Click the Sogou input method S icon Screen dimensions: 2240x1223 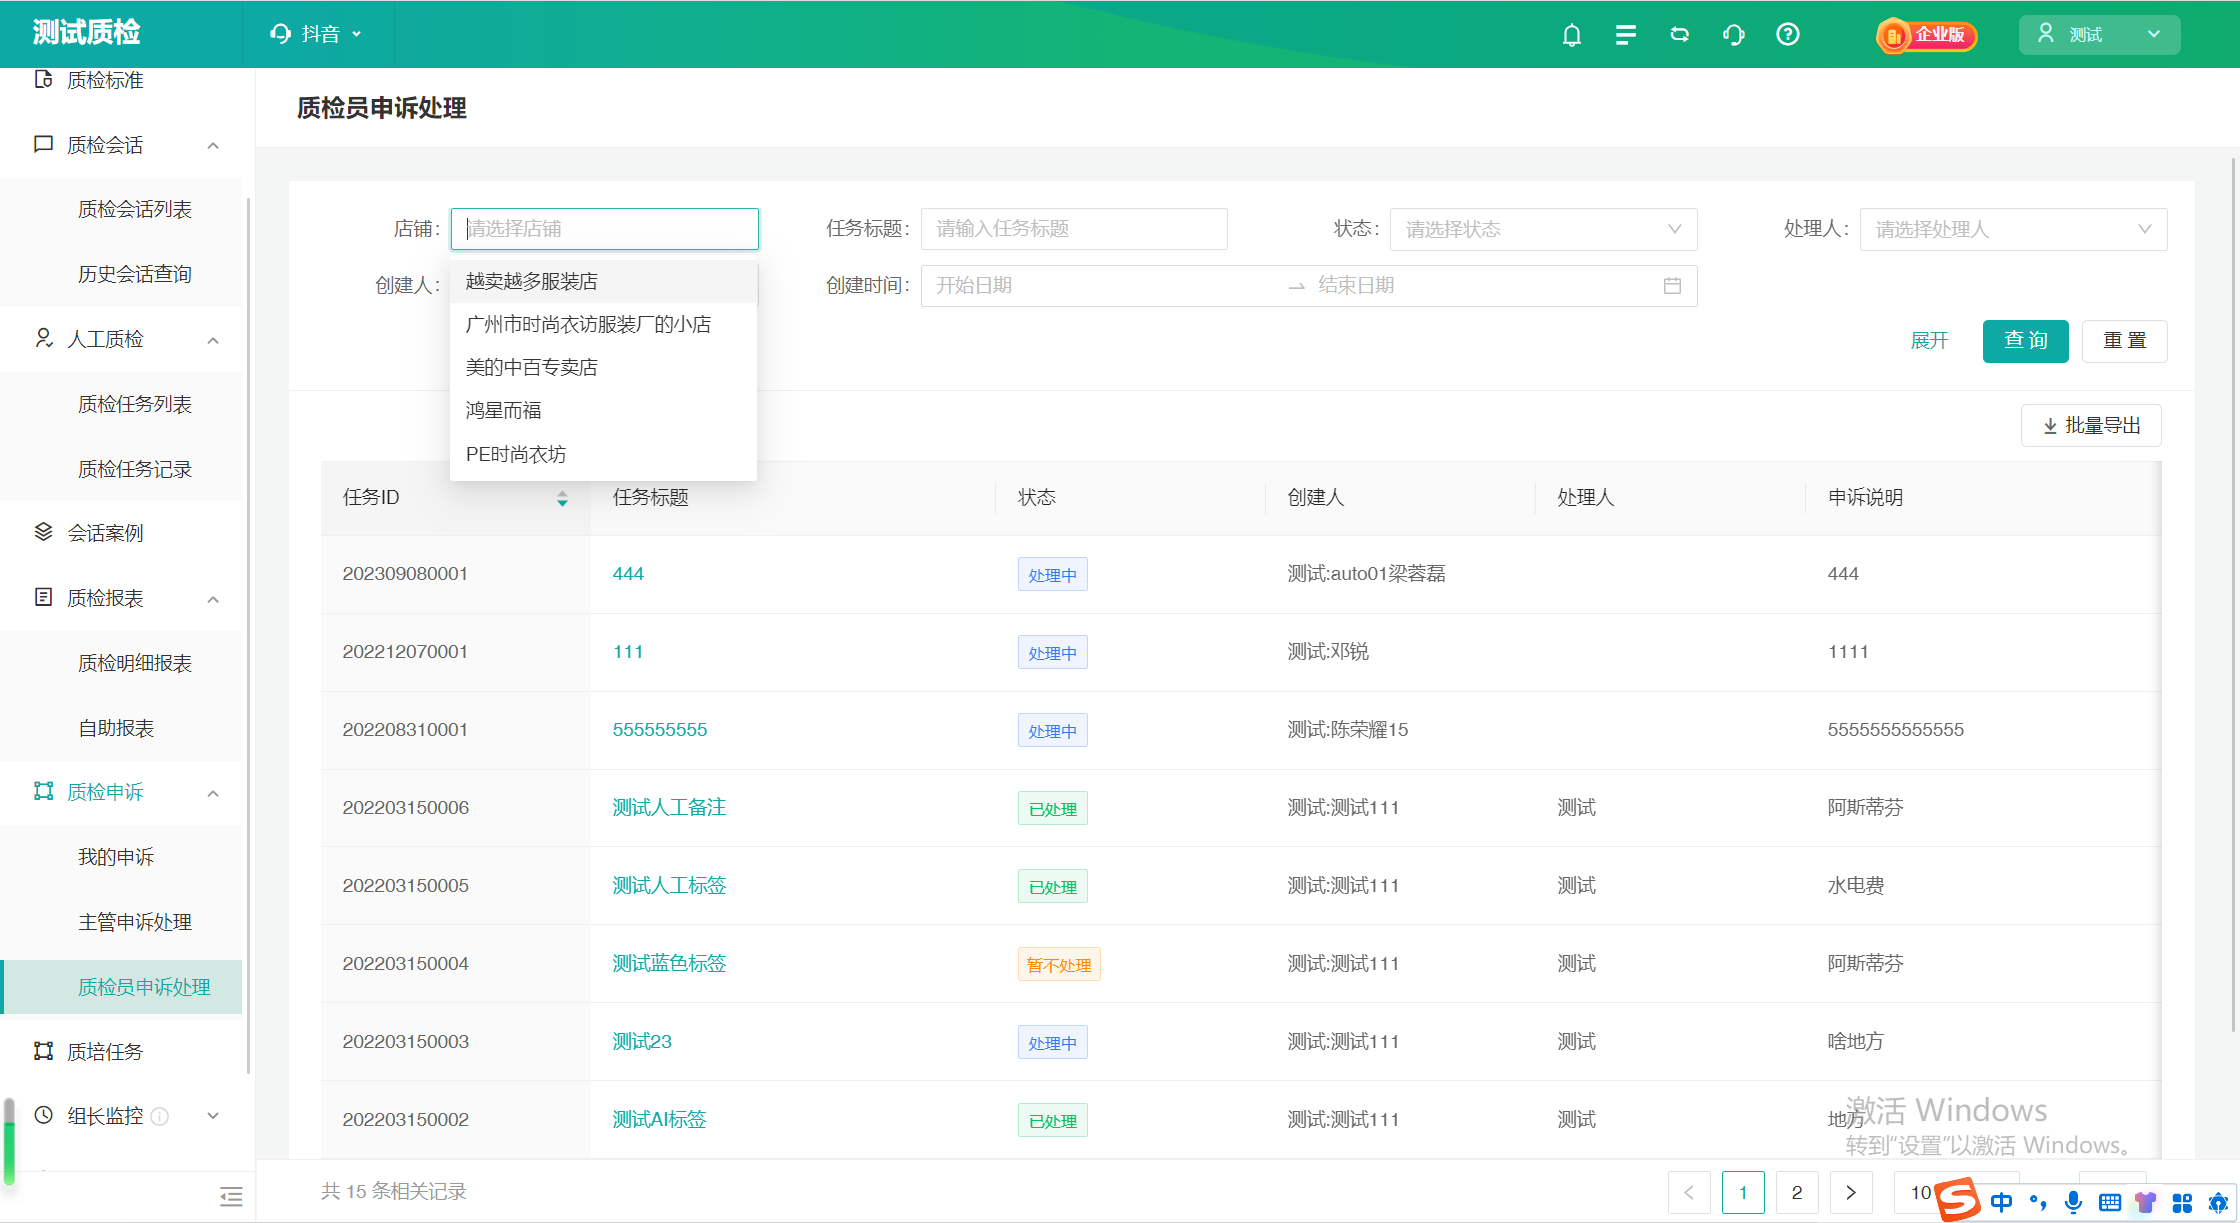[1958, 1200]
